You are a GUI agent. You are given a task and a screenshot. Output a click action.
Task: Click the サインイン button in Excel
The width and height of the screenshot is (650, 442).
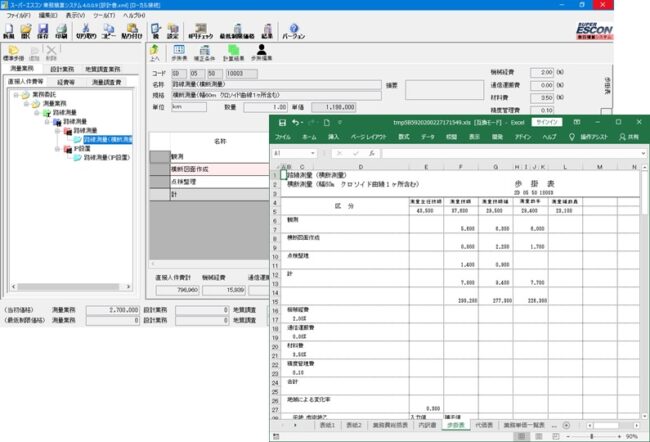pos(547,122)
